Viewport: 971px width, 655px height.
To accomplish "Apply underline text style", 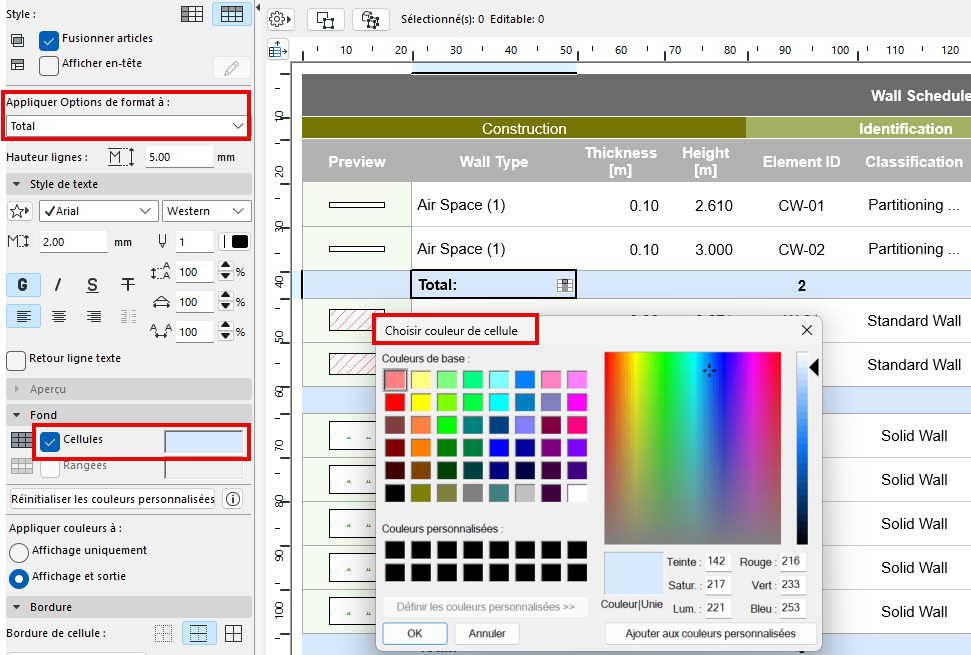I will [92, 285].
